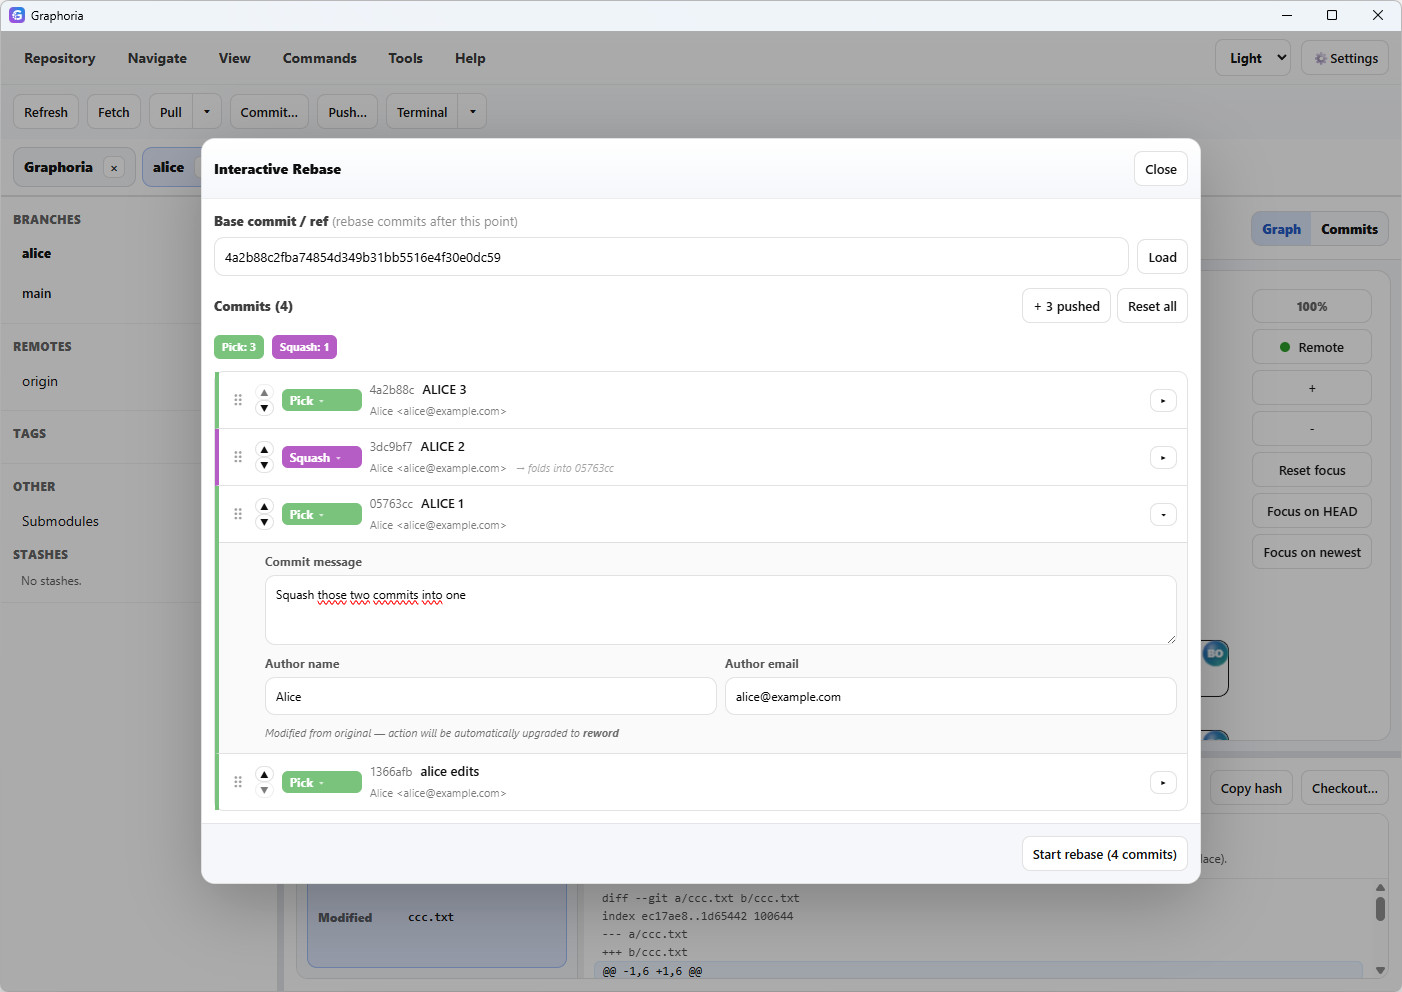This screenshot has height=992, width=1402.
Task: Toggle the Remote indicator button
Action: coord(1311,347)
